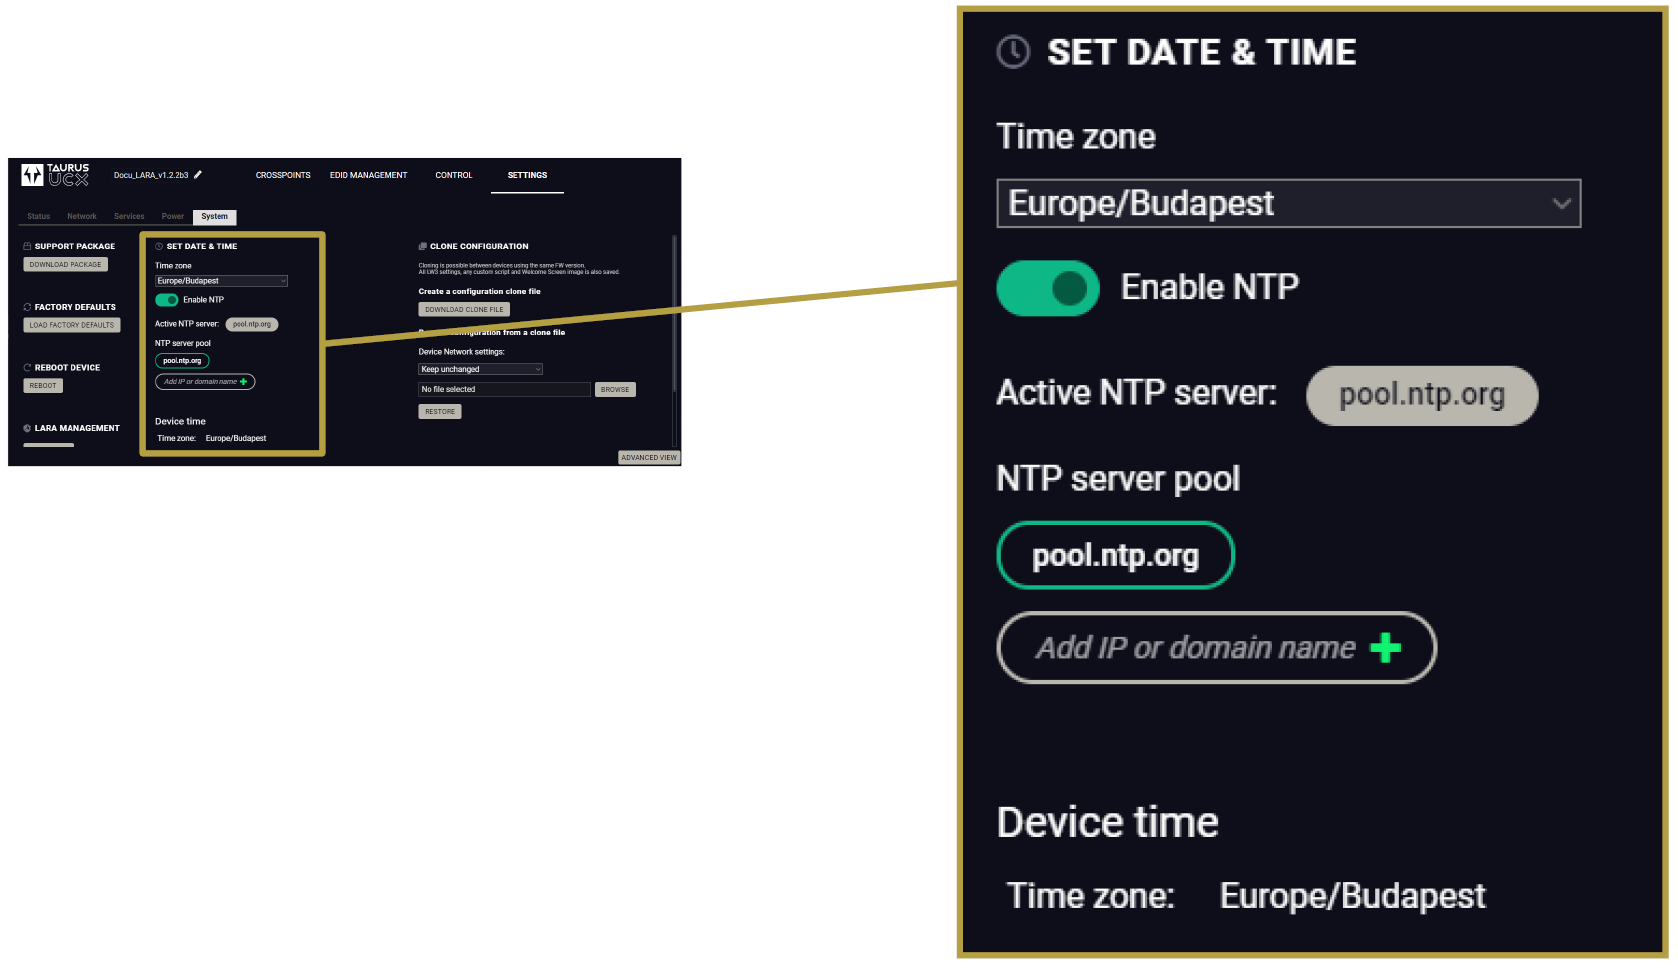Click the green plus icon in the enlarged panel
The image size is (1678, 968).
pos(1385,648)
